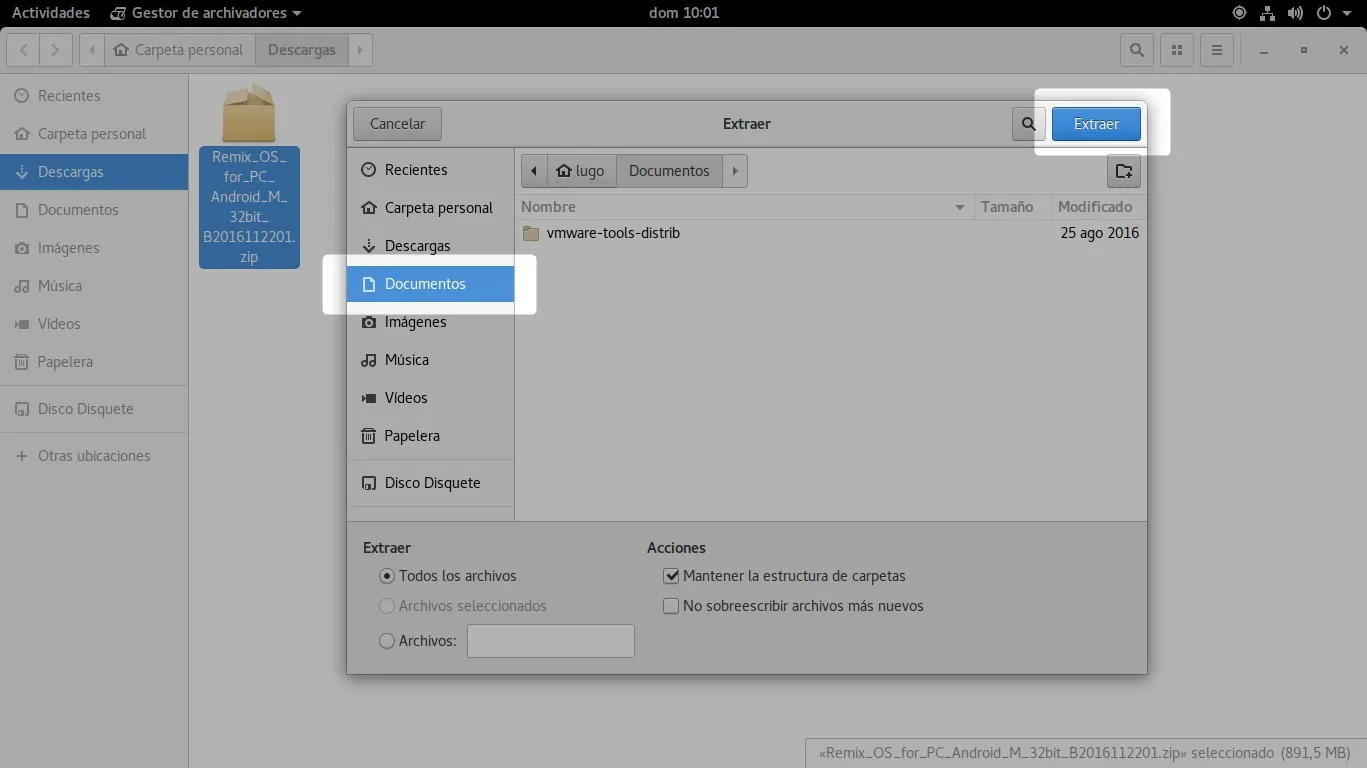Cancel the extraction with Cancelar
This screenshot has height=768, width=1367.
[x=396, y=123]
